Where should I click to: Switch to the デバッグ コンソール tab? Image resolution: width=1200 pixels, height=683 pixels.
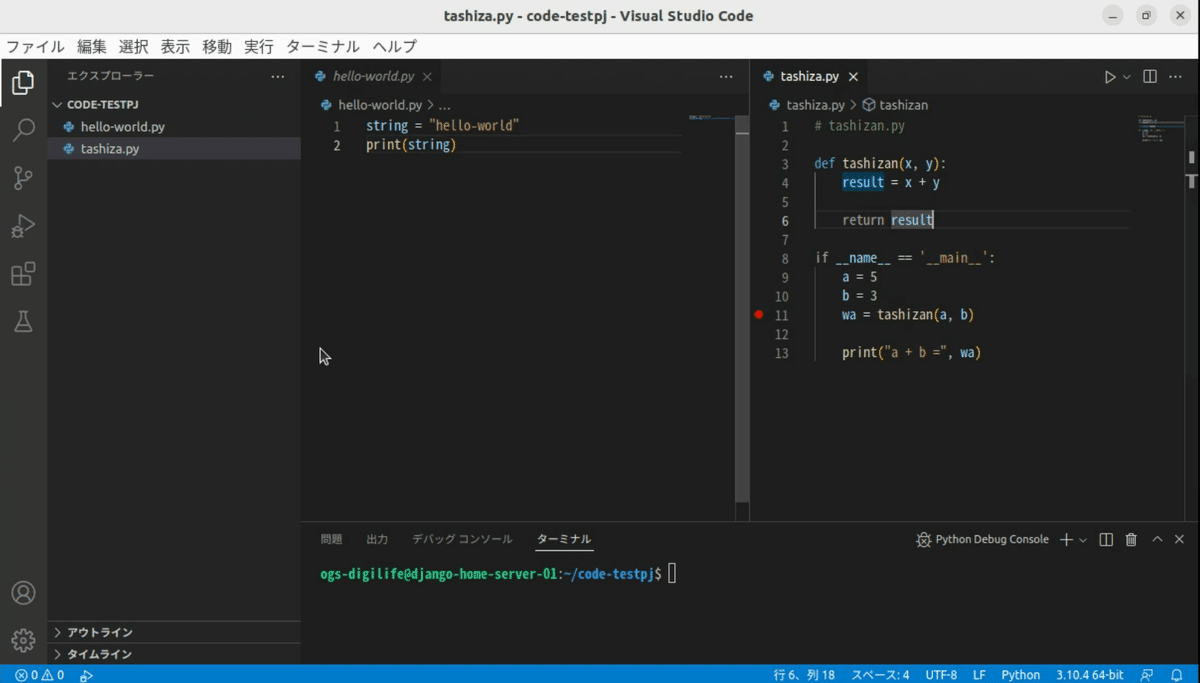pyautogui.click(x=462, y=539)
